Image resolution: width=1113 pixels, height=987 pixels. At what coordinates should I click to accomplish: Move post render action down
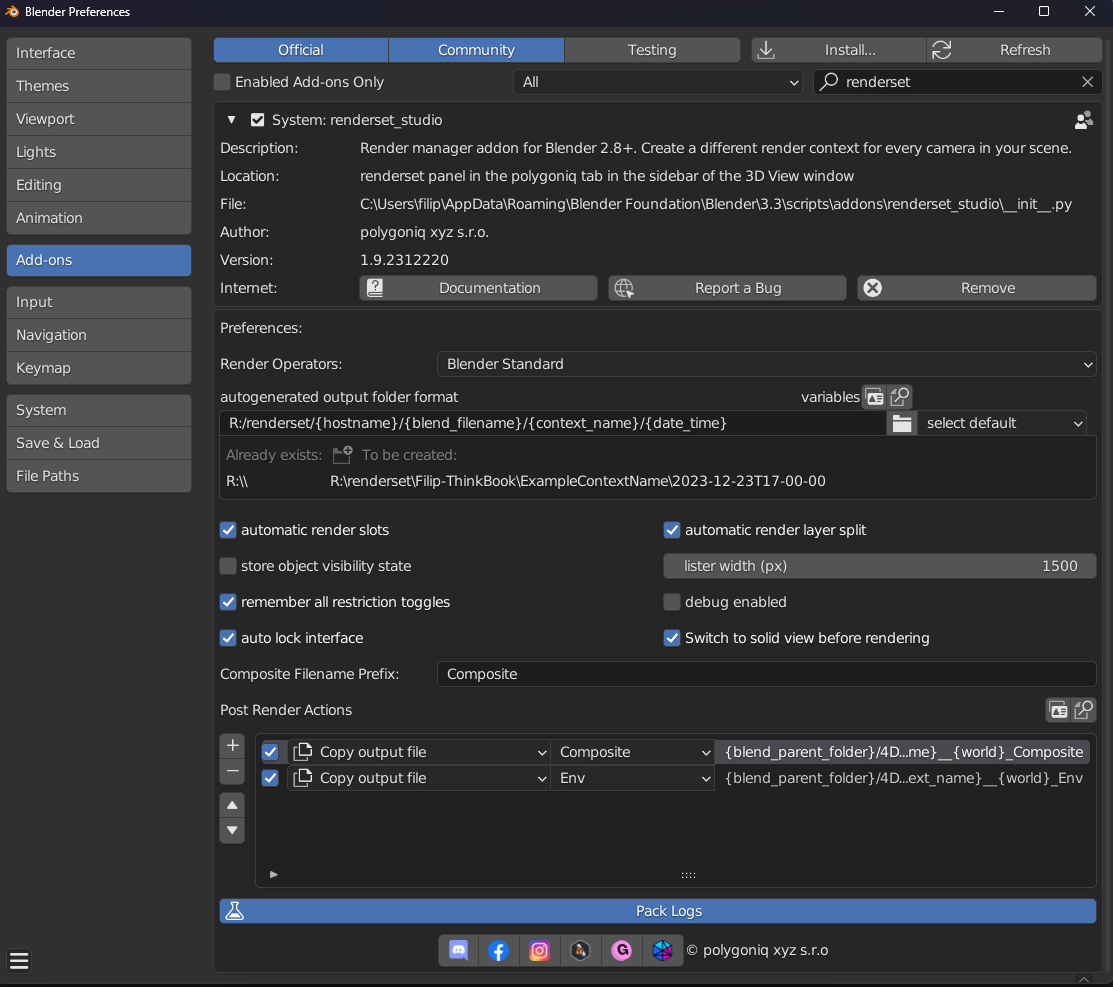(x=232, y=830)
